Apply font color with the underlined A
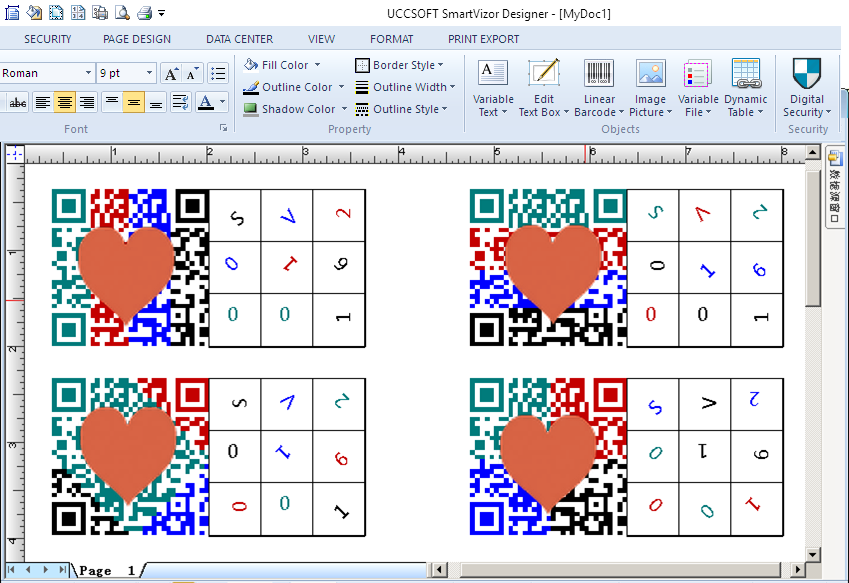Screen dimensions: 849x583 pyautogui.click(x=206, y=102)
